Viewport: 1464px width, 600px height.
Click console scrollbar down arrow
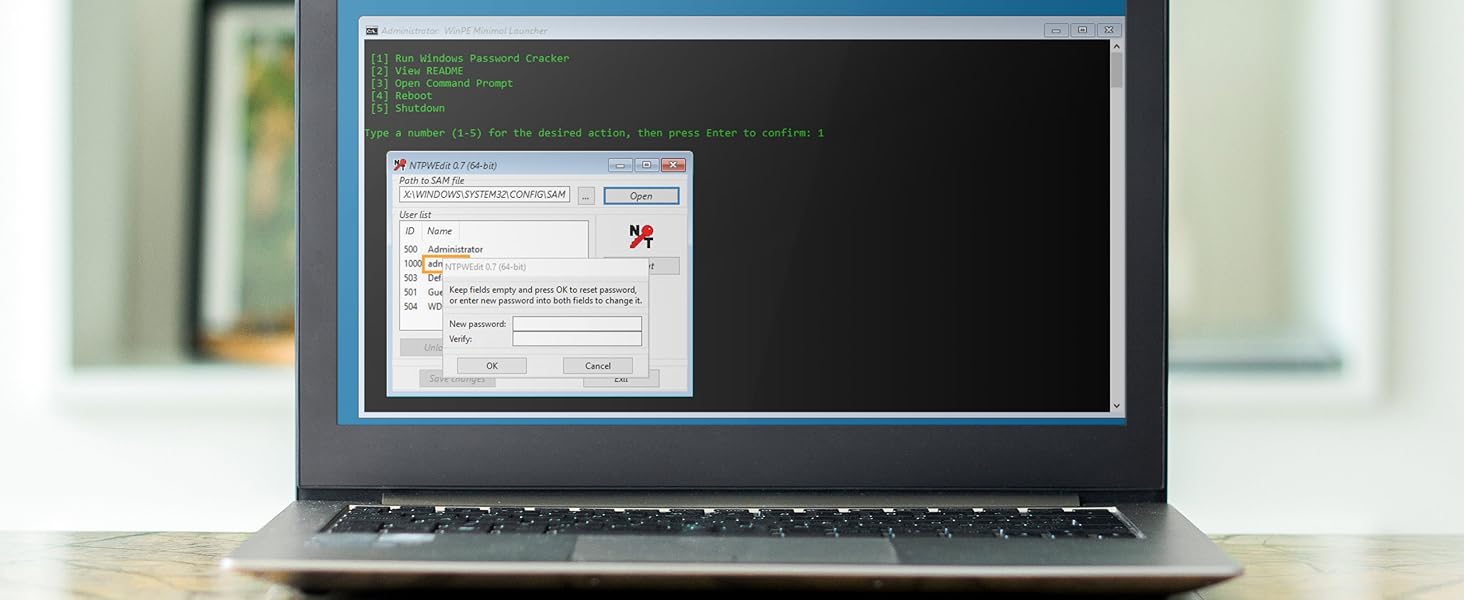(1117, 406)
